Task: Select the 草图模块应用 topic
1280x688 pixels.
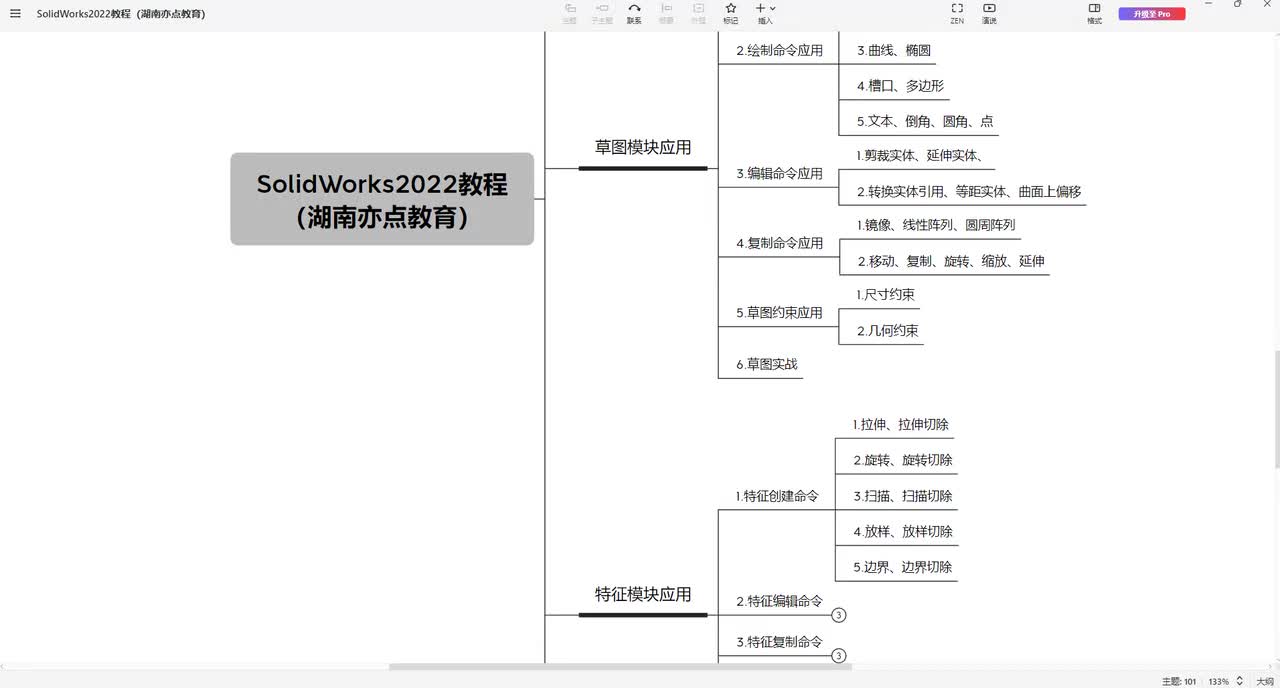Action: 643,147
